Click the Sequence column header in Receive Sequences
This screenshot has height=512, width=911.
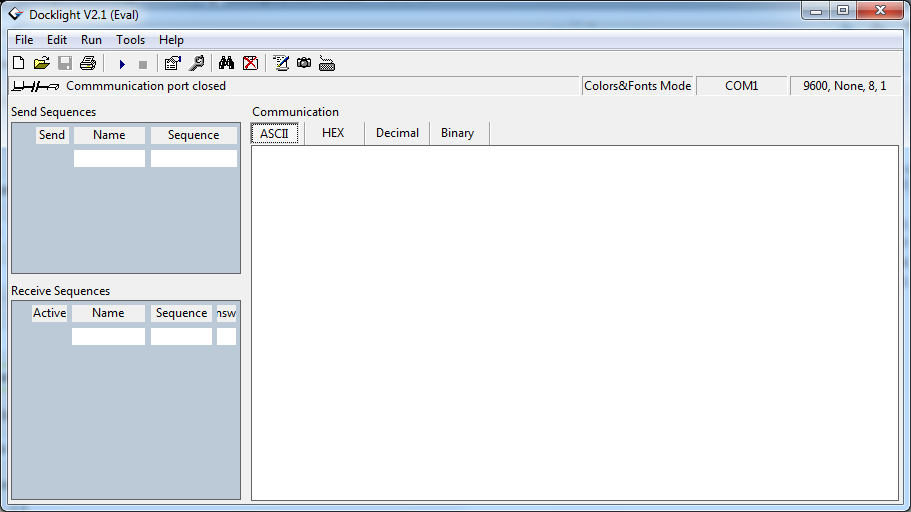181,313
